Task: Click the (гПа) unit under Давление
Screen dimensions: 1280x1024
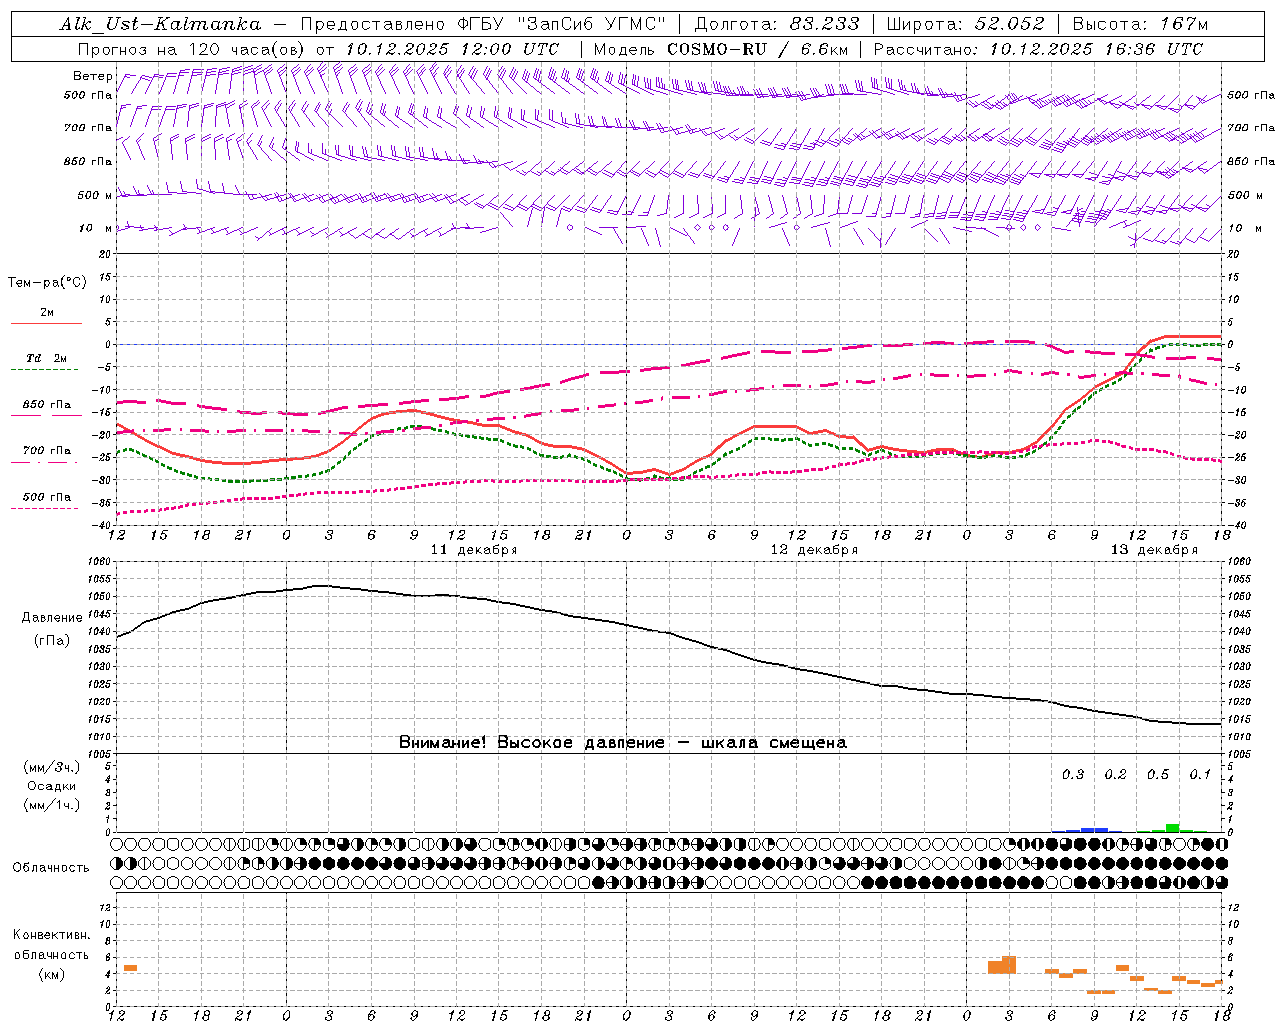Action: [x=51, y=641]
